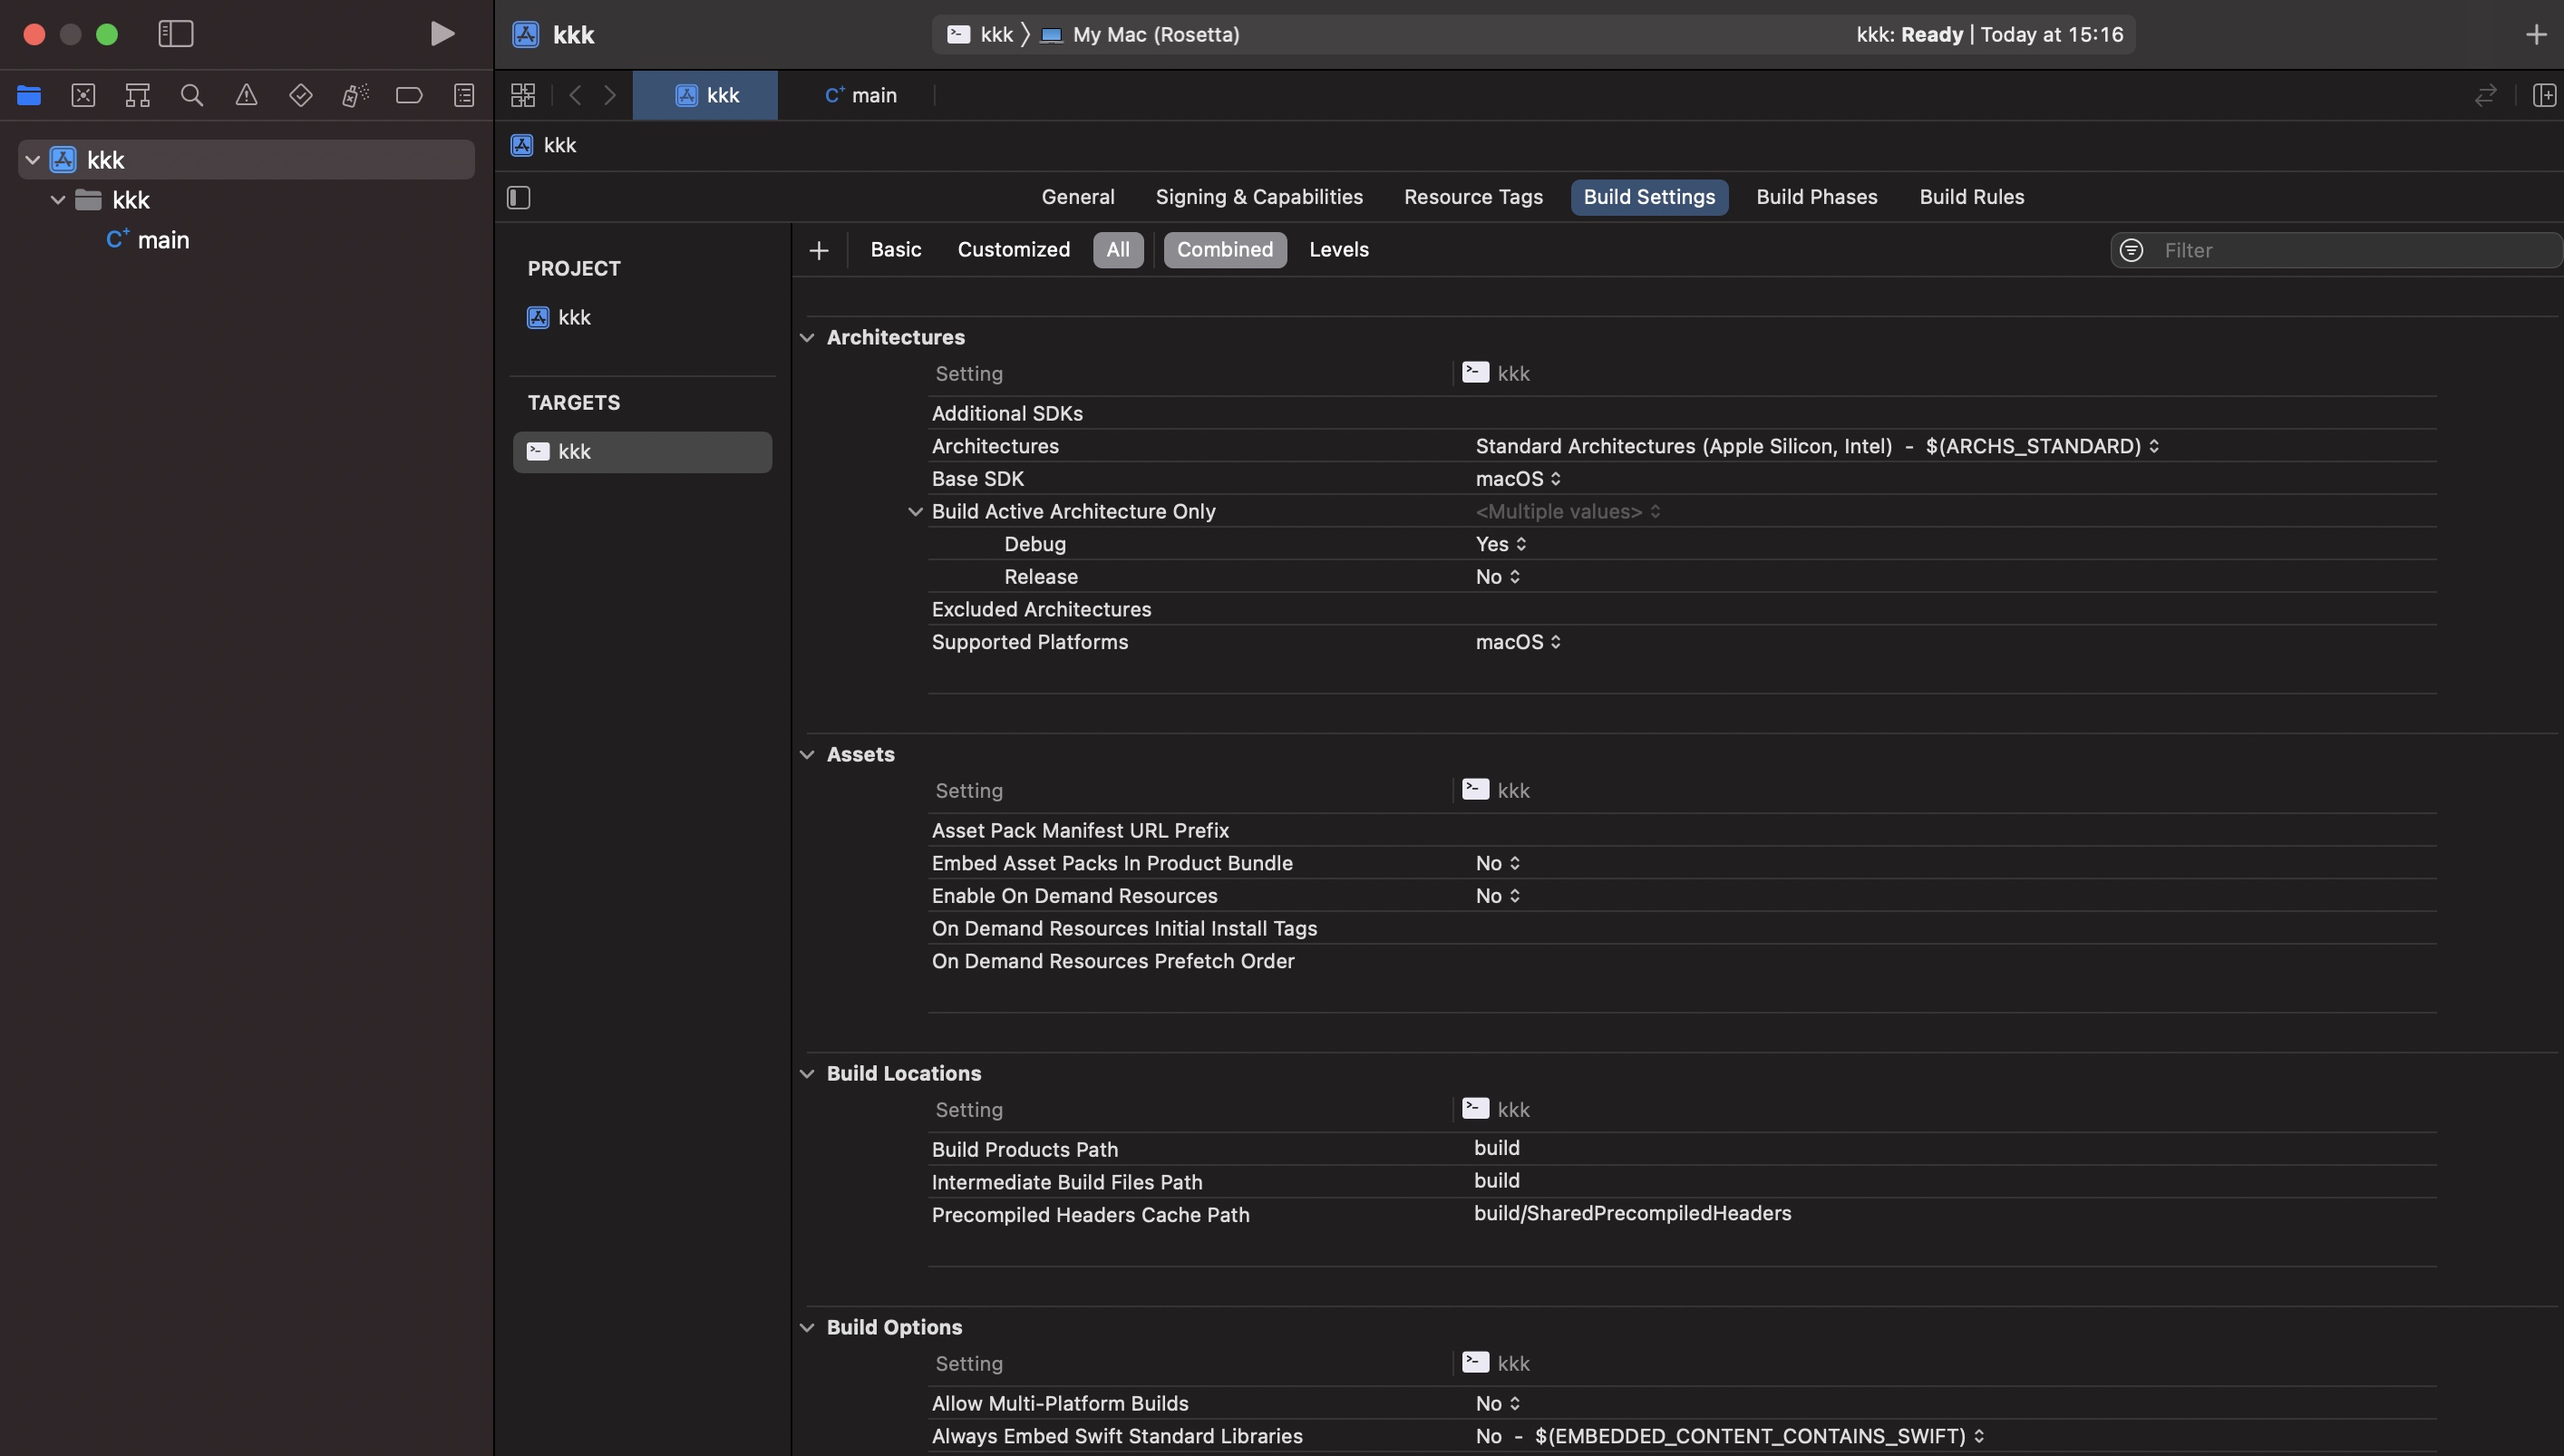Open the Issue navigator warning icon

click(x=246, y=95)
